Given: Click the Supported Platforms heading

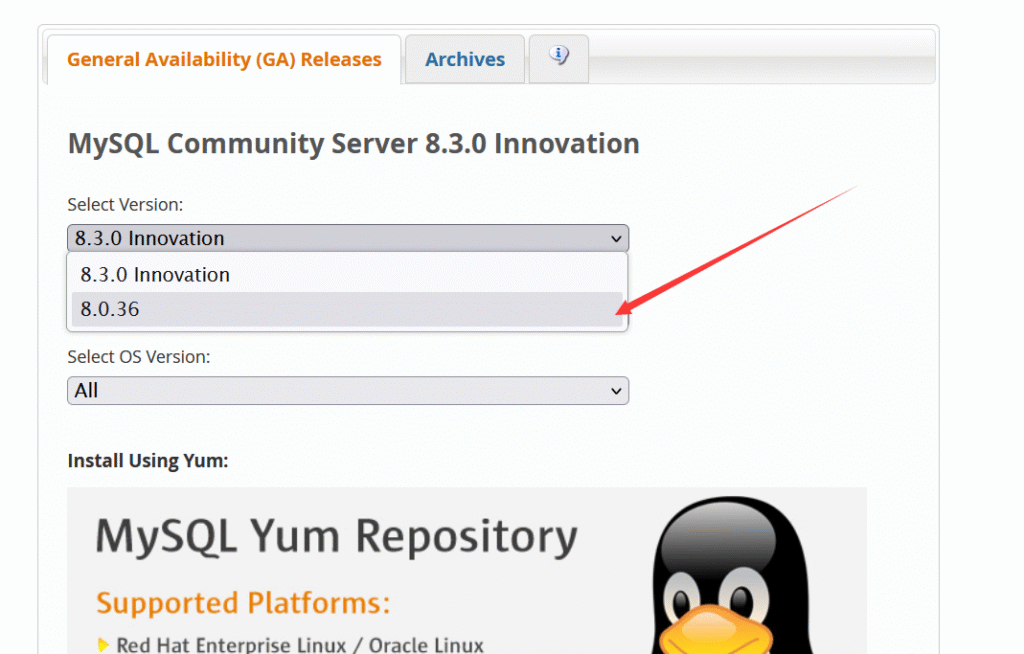Looking at the screenshot, I should pyautogui.click(x=242, y=603).
